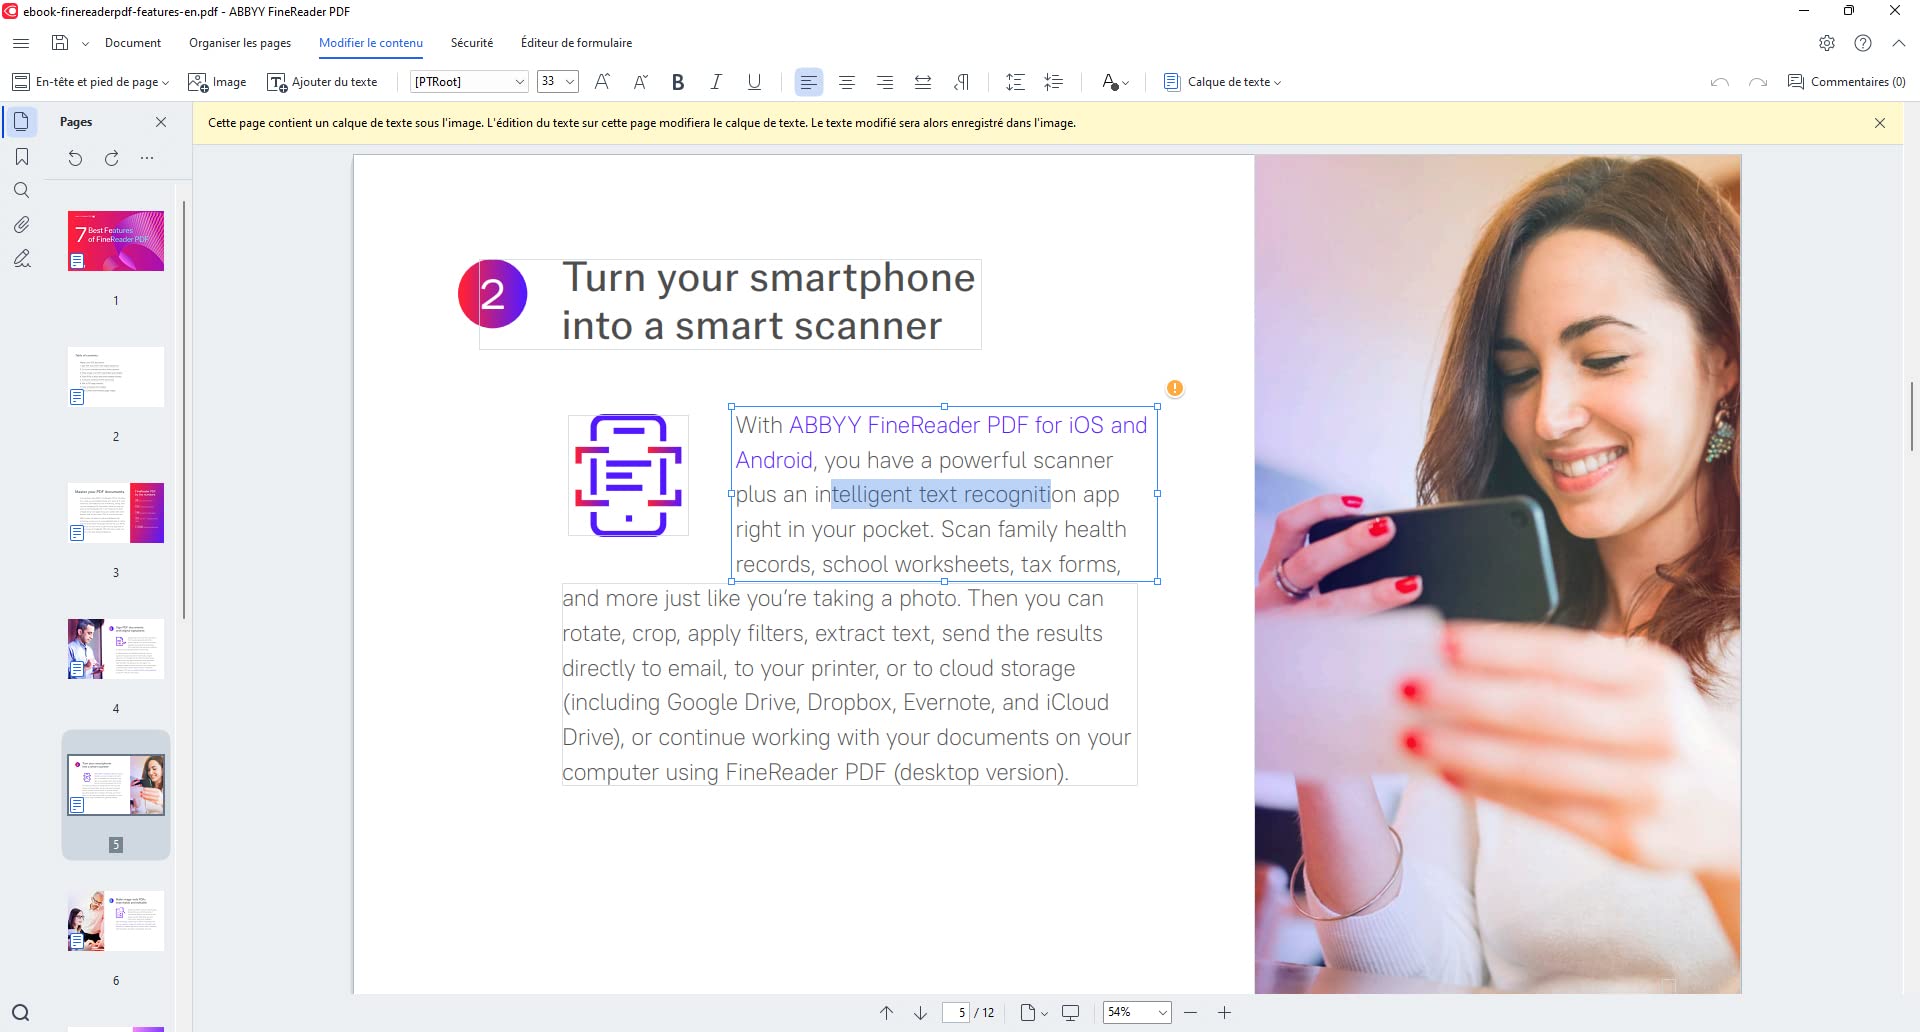Adjust line spacing icon
Viewport: 1920px width, 1032px height.
pyautogui.click(x=1015, y=82)
